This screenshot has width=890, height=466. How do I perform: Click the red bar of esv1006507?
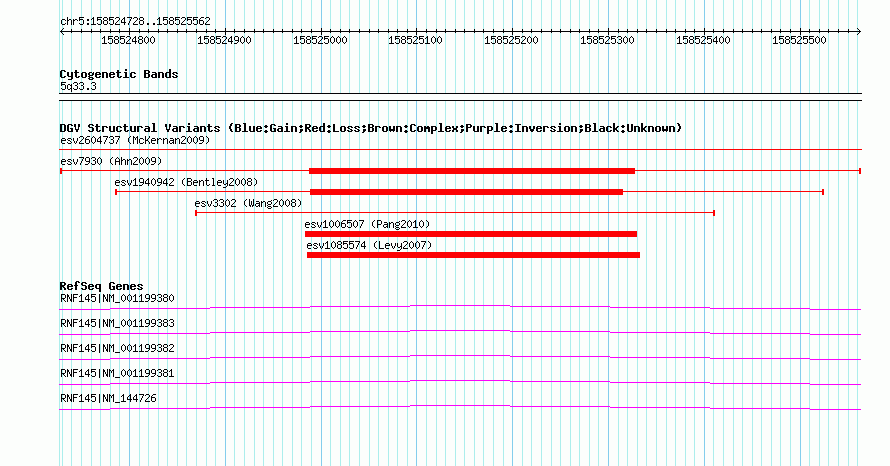pyautogui.click(x=471, y=234)
